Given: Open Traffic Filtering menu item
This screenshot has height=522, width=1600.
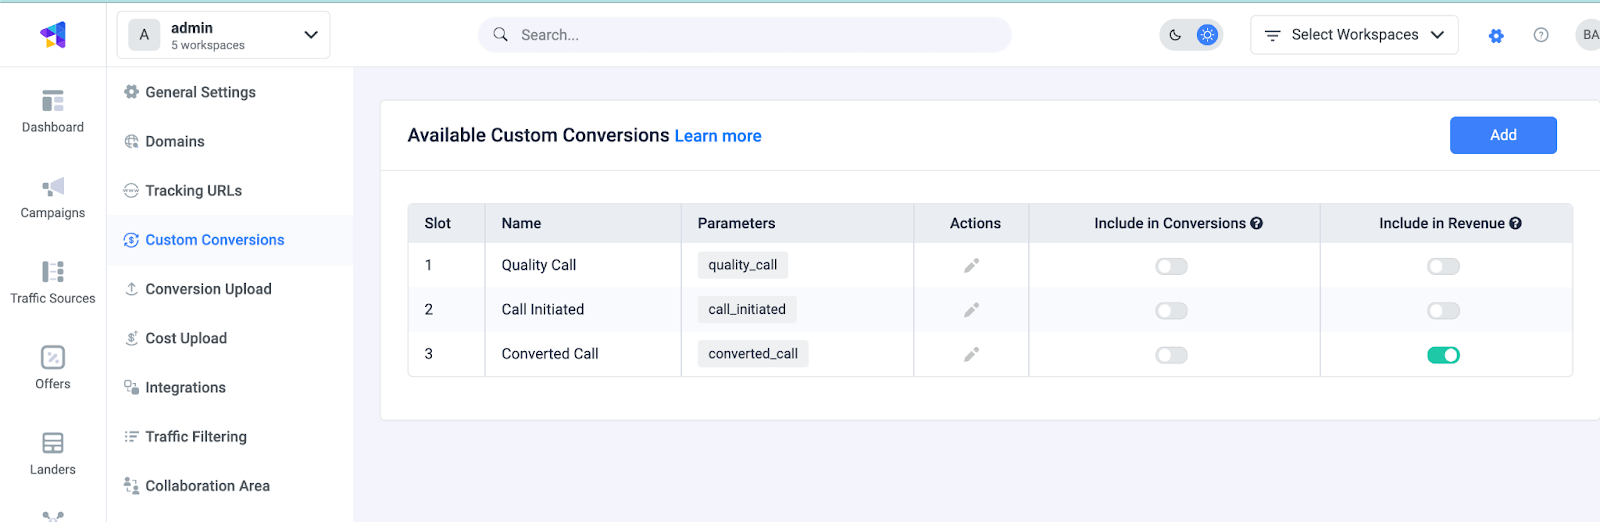Looking at the screenshot, I should (230, 436).
